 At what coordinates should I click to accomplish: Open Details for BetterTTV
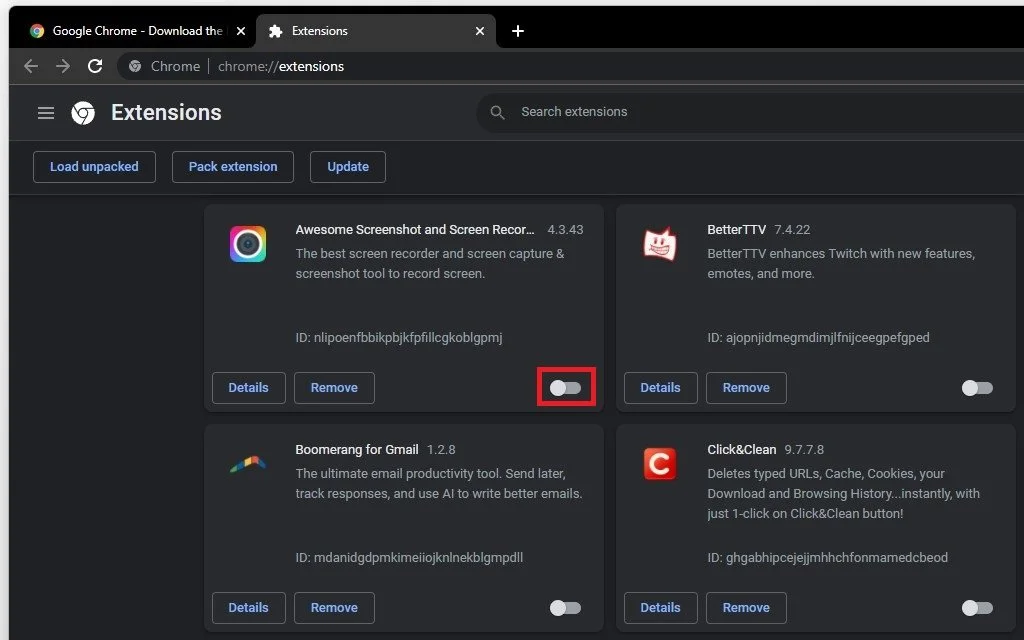(660, 388)
